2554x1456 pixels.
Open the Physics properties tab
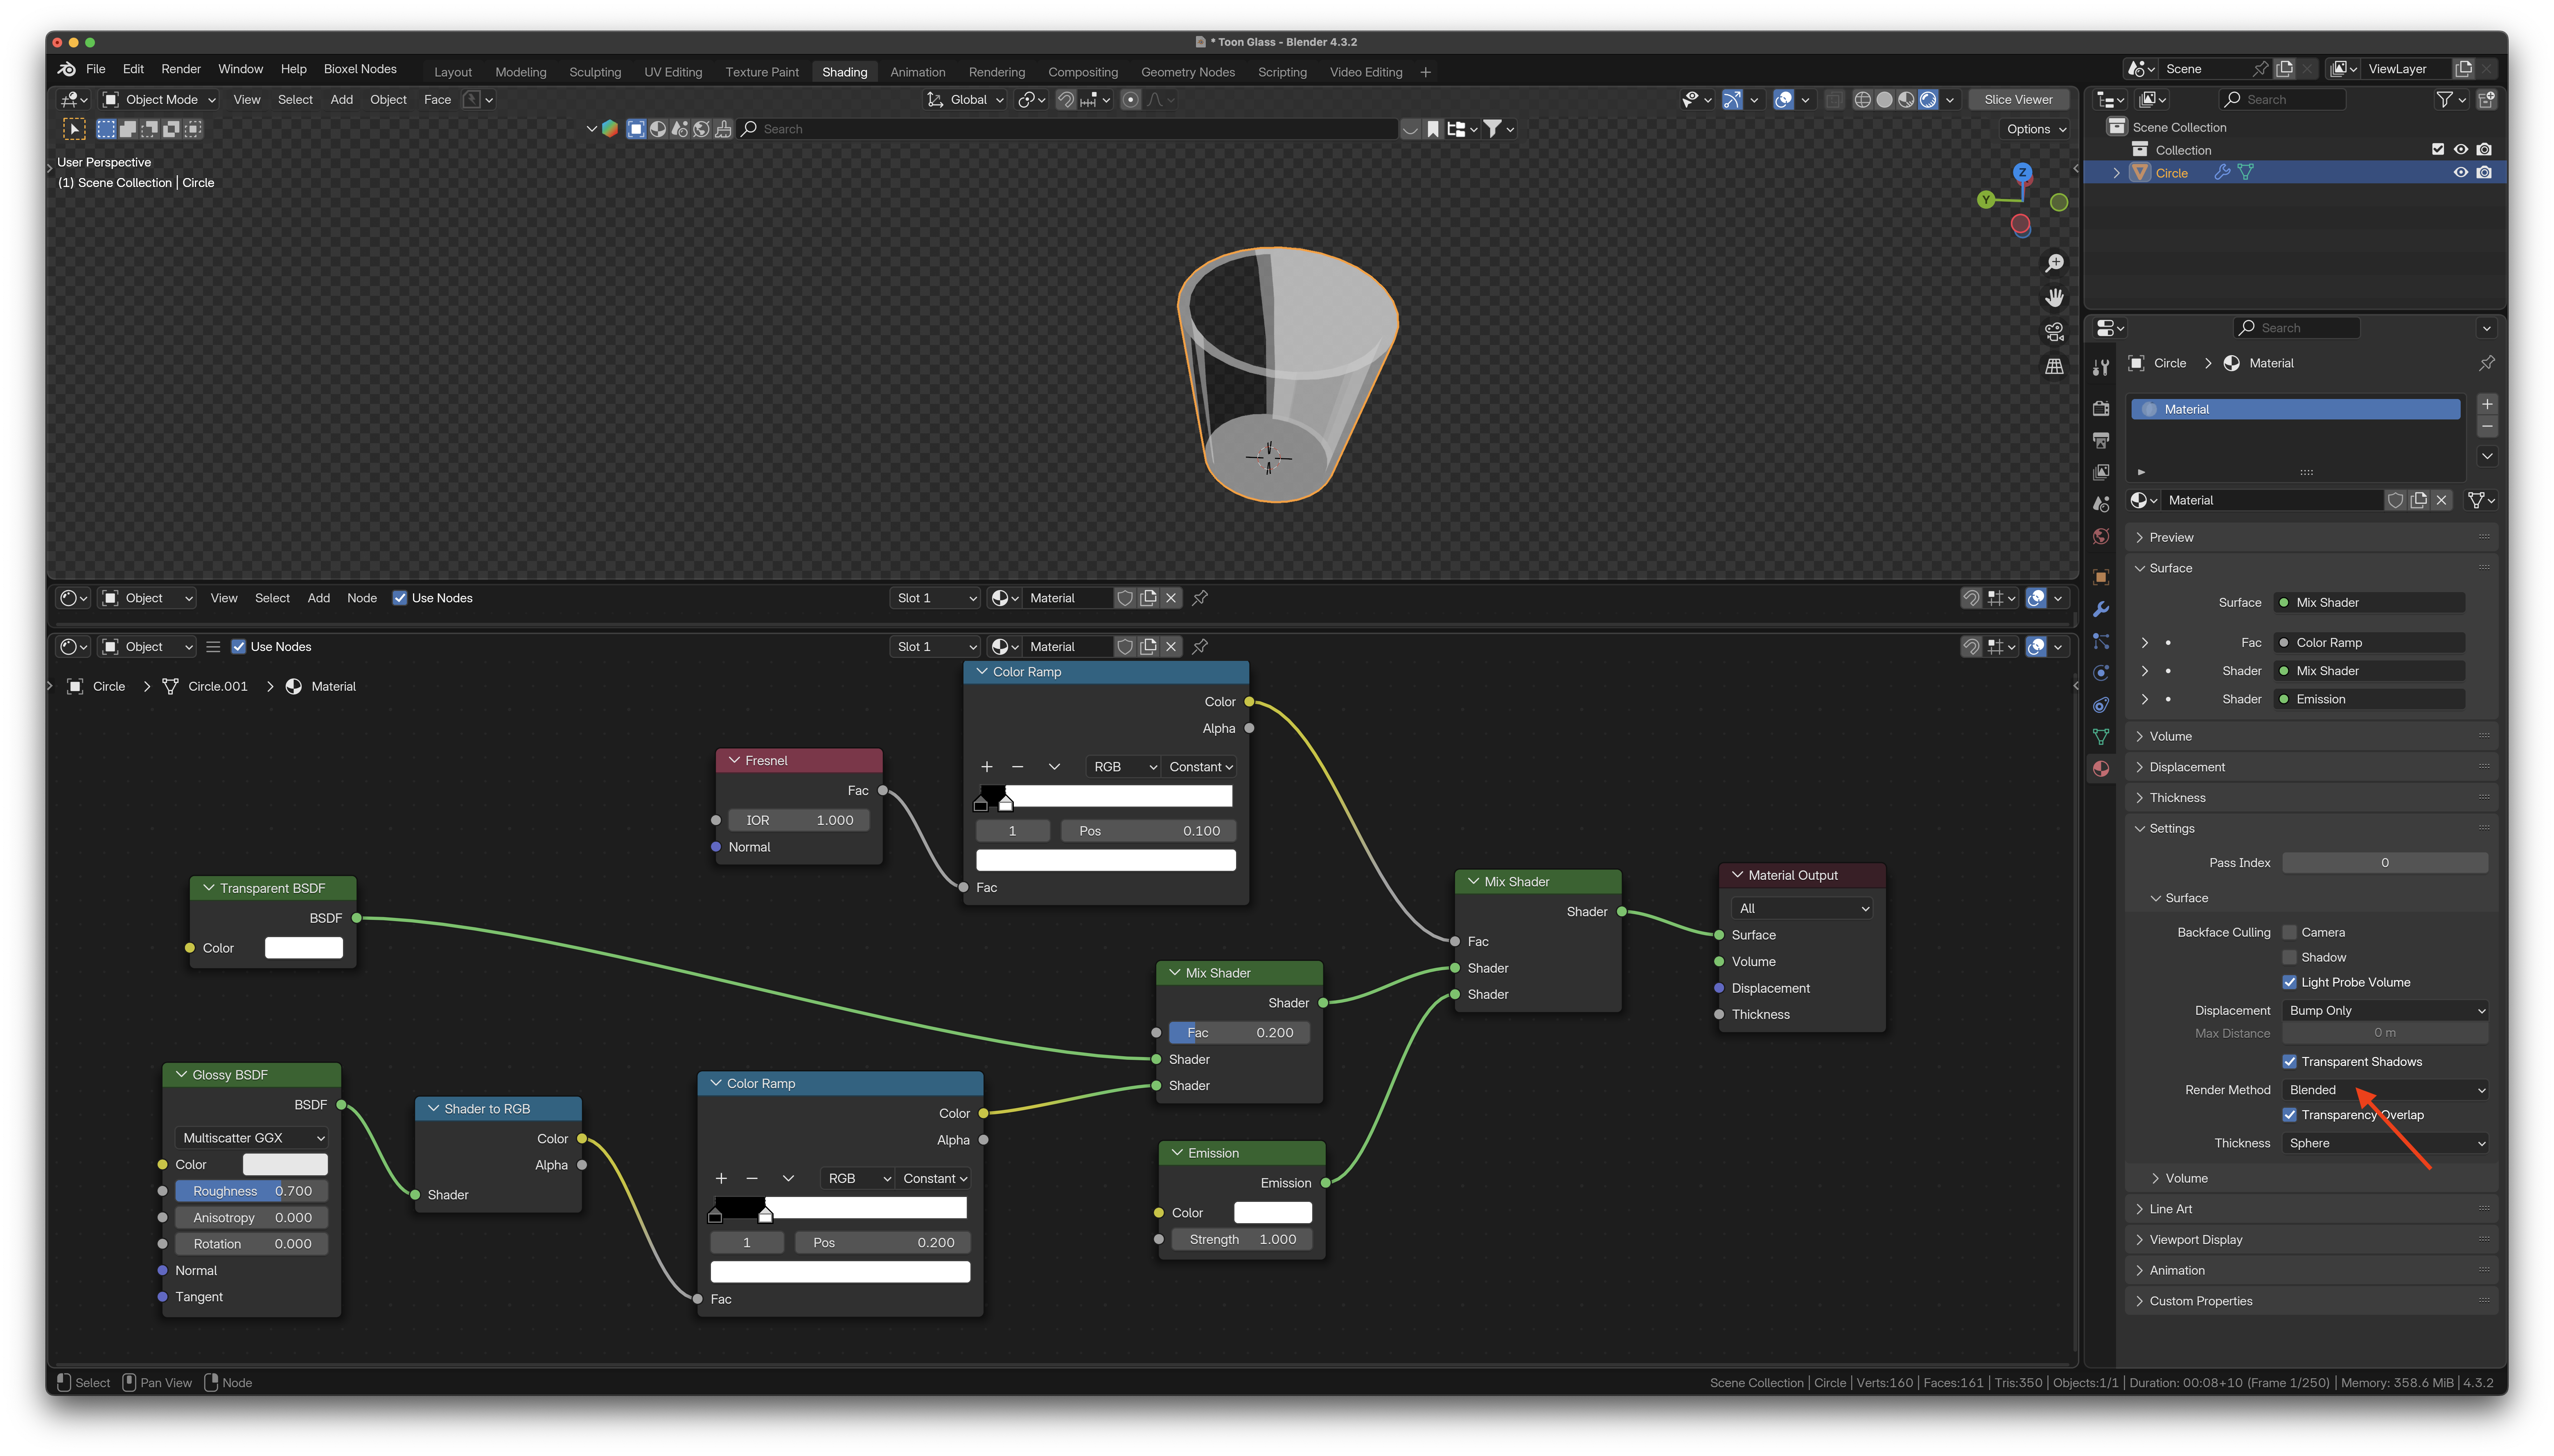(2101, 673)
